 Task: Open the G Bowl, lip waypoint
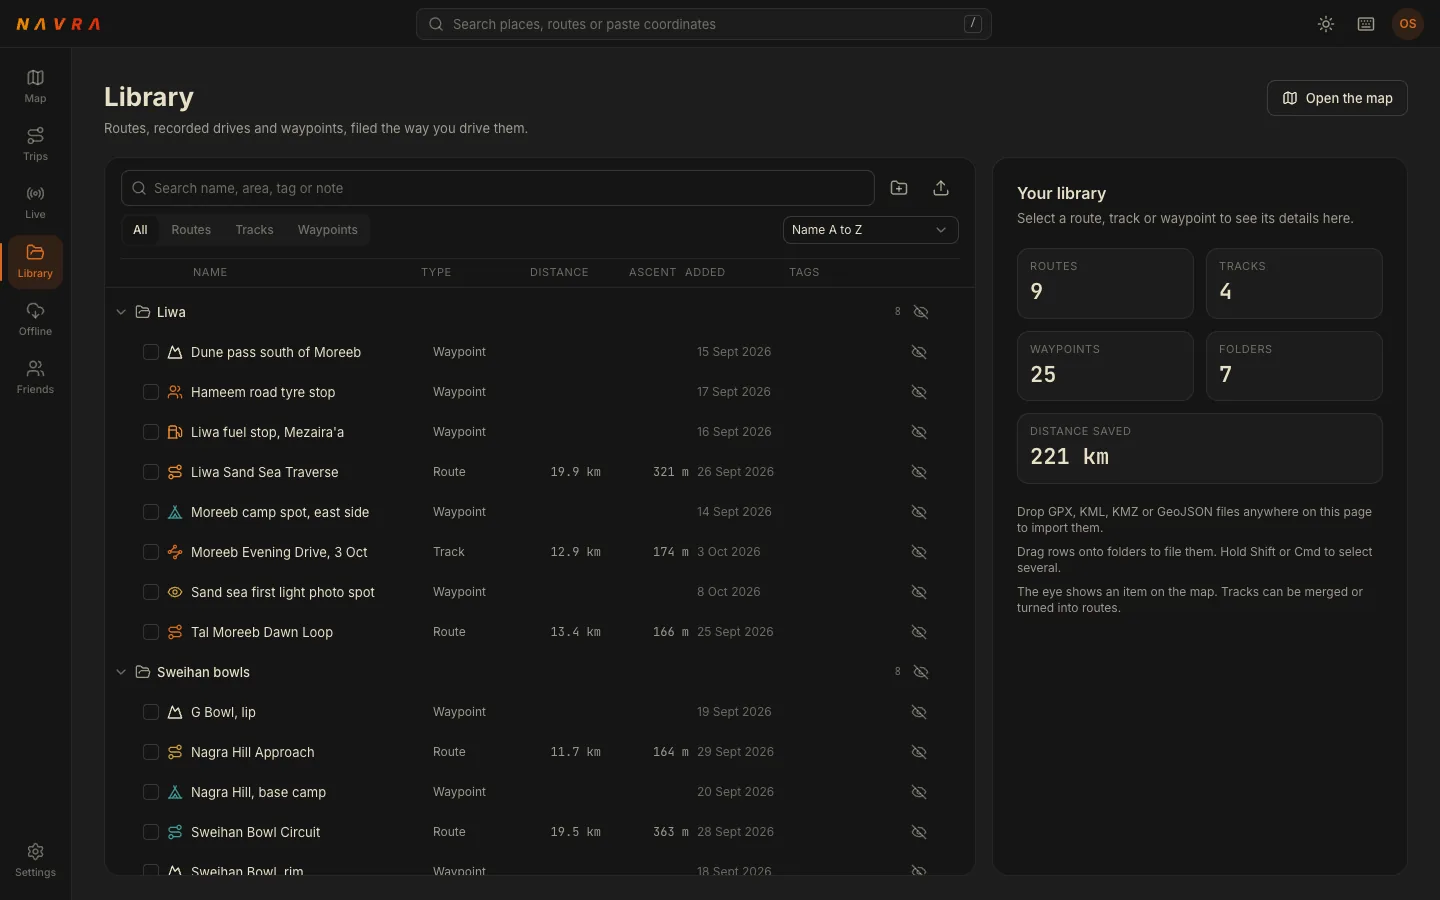click(540, 712)
